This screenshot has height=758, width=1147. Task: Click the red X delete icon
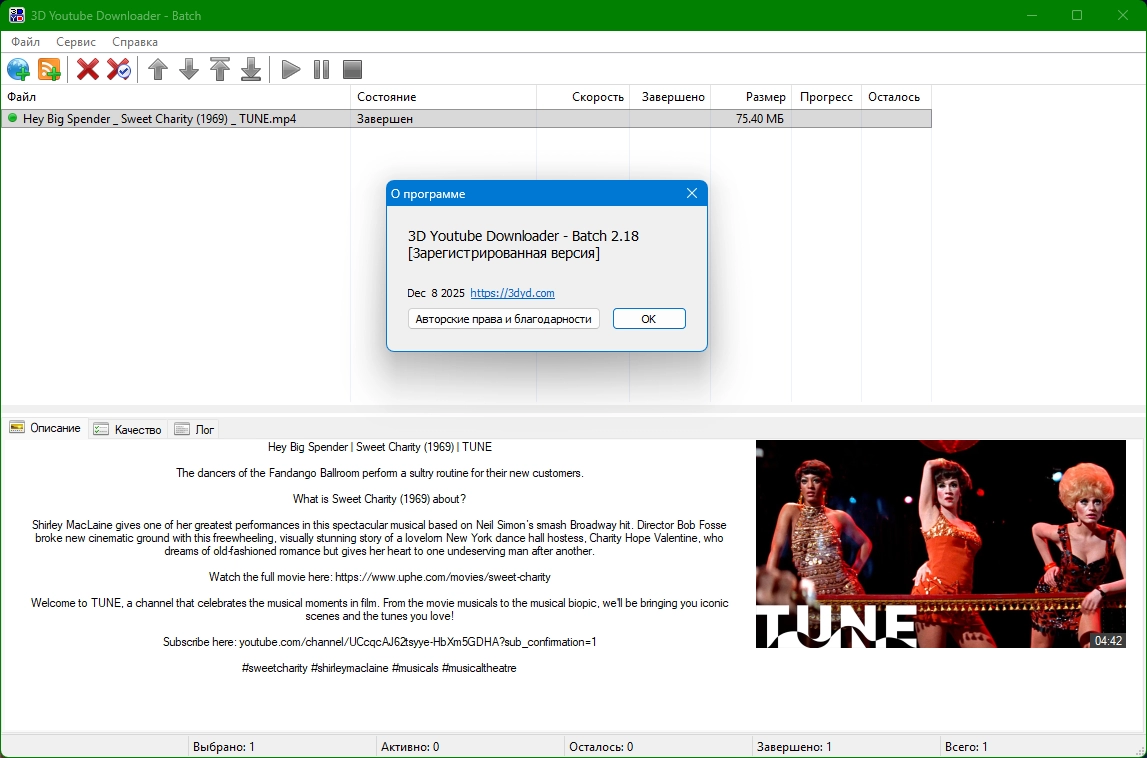click(x=88, y=70)
